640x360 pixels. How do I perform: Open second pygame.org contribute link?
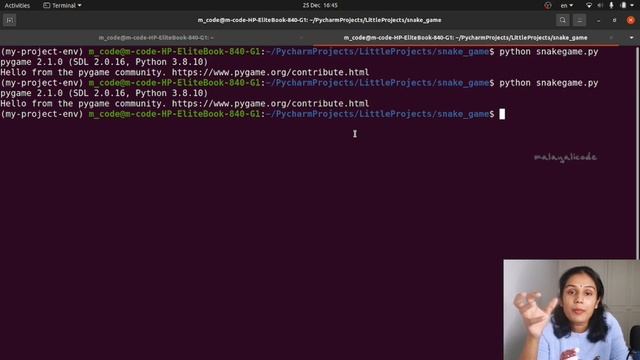pos(270,104)
